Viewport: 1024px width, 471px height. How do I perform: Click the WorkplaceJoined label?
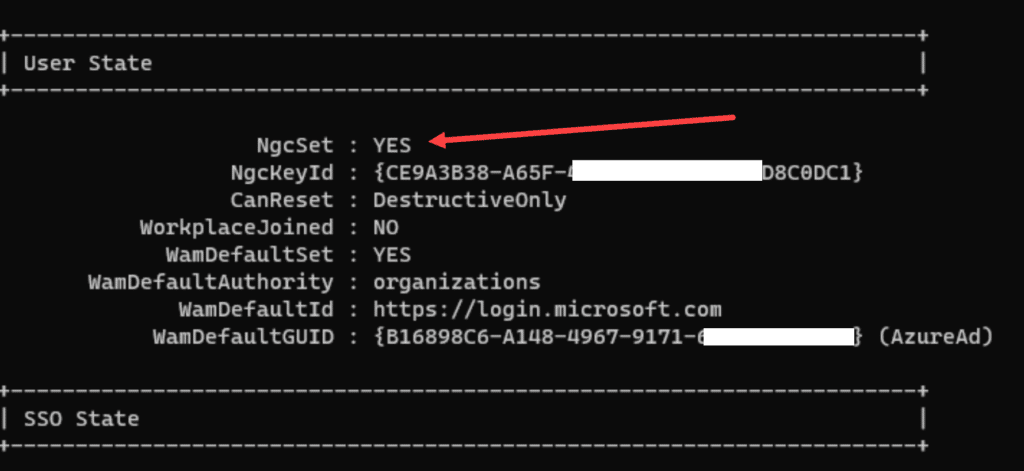point(236,227)
